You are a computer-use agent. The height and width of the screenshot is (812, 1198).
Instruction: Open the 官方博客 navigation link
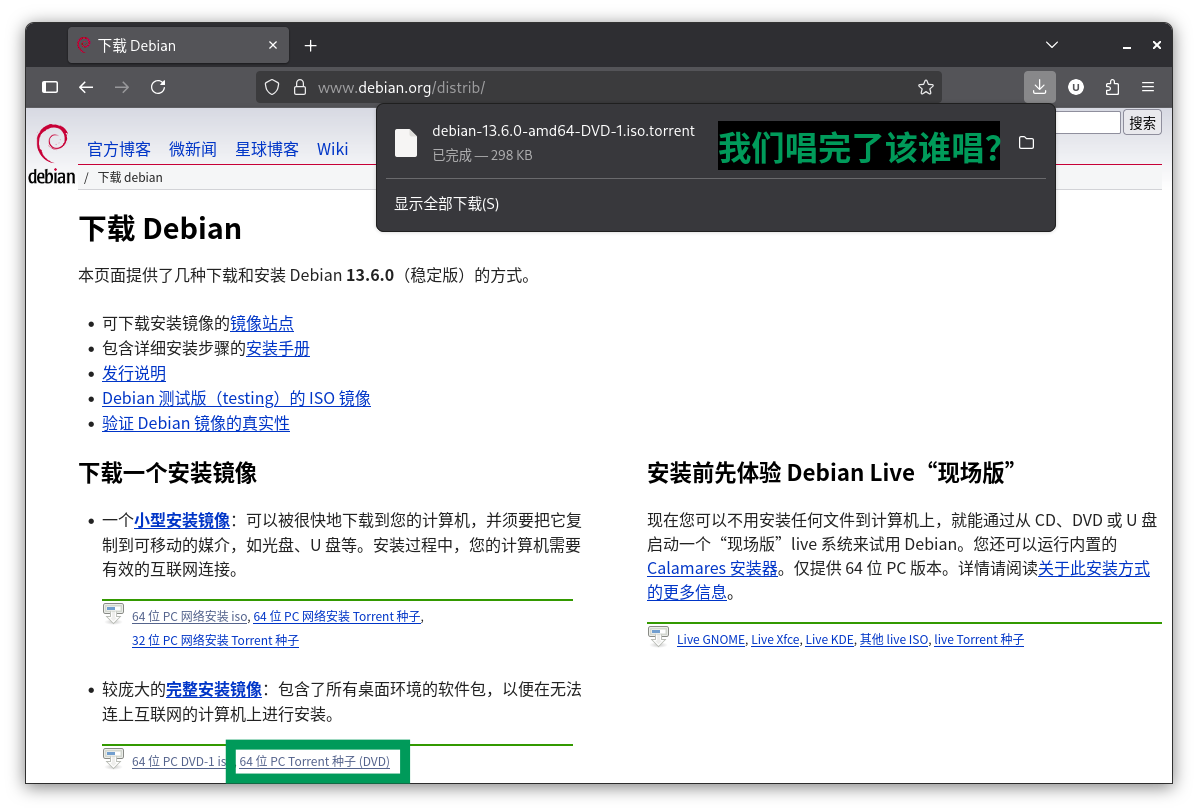coord(118,149)
